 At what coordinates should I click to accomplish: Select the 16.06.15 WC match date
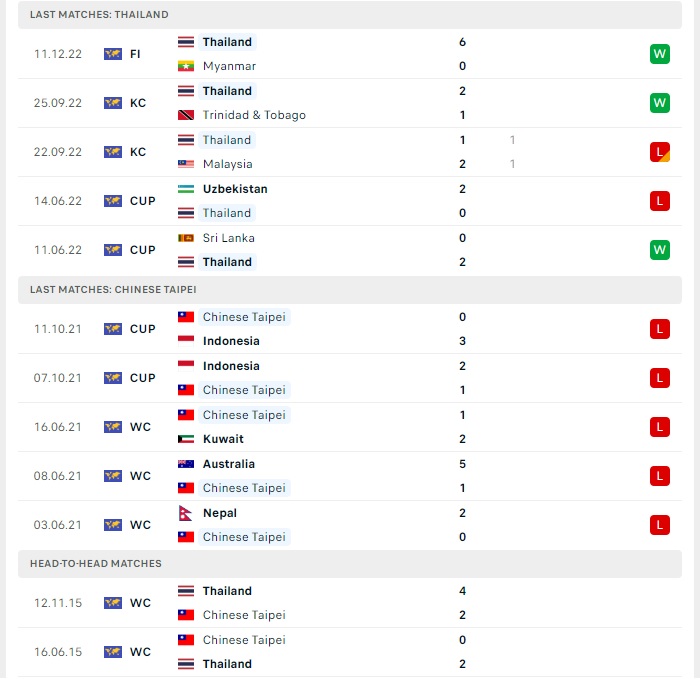pyautogui.click(x=58, y=652)
